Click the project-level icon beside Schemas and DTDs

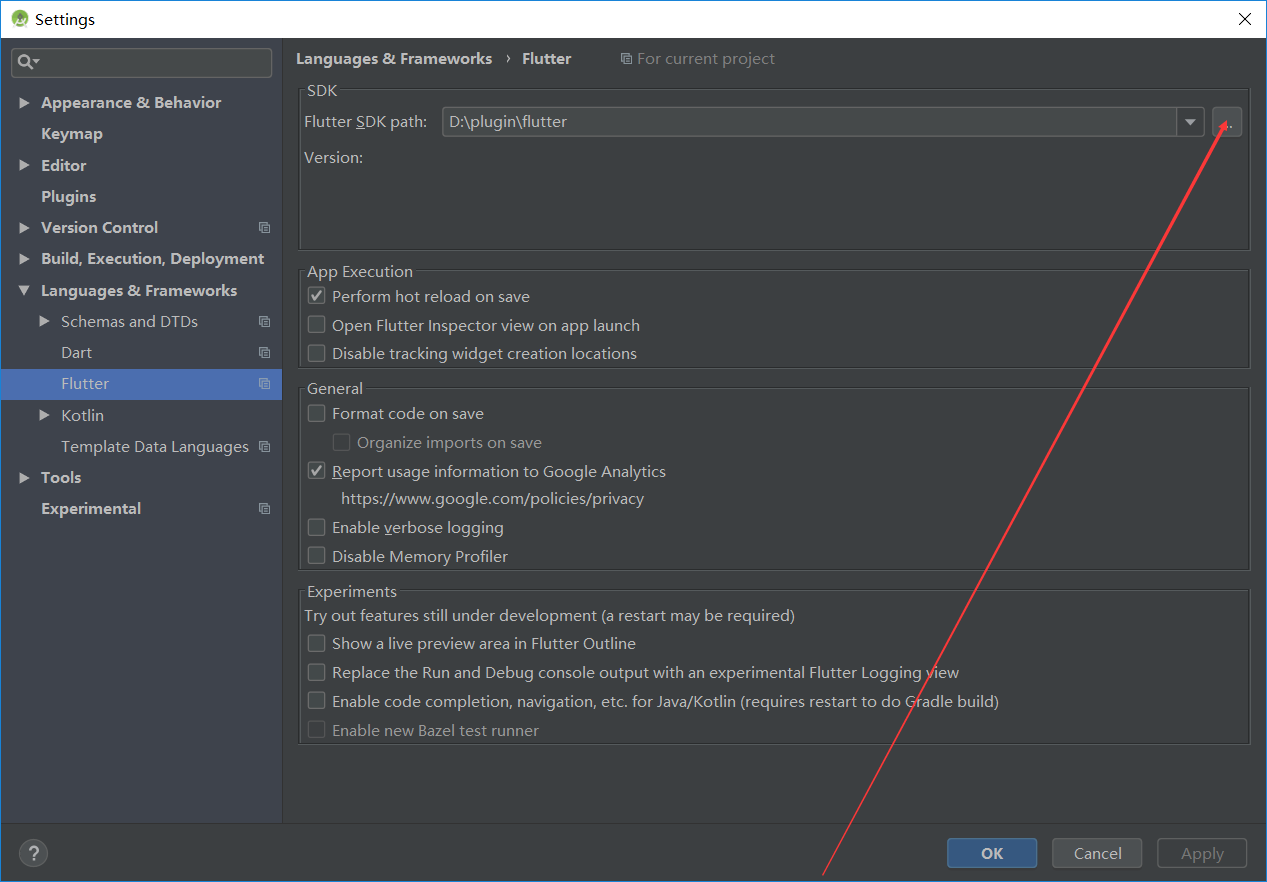264,322
